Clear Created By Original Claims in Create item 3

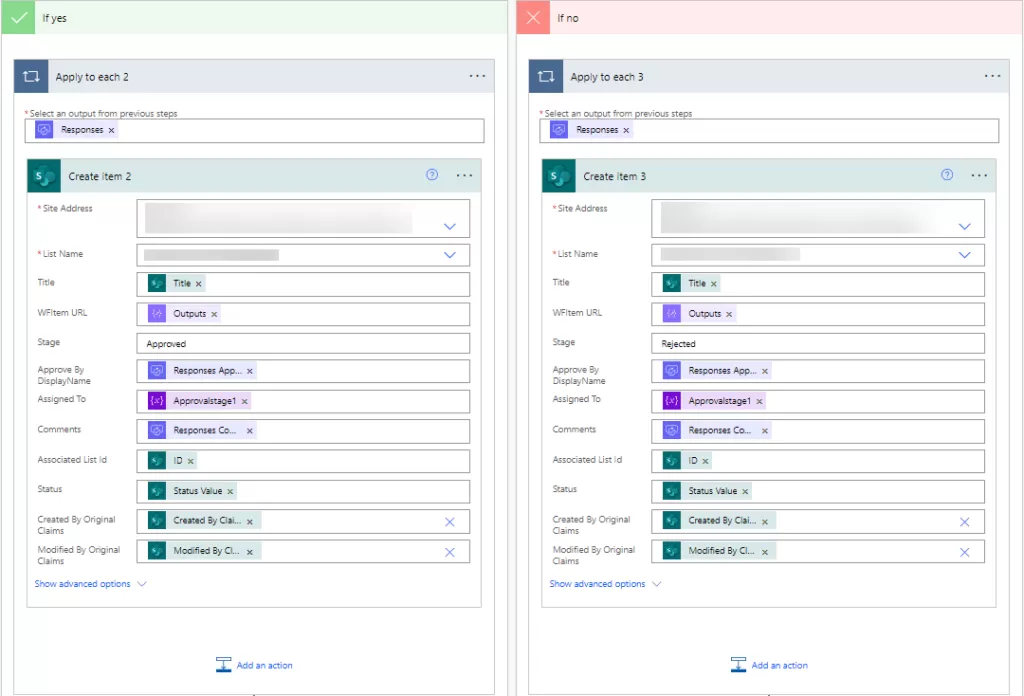(x=964, y=522)
